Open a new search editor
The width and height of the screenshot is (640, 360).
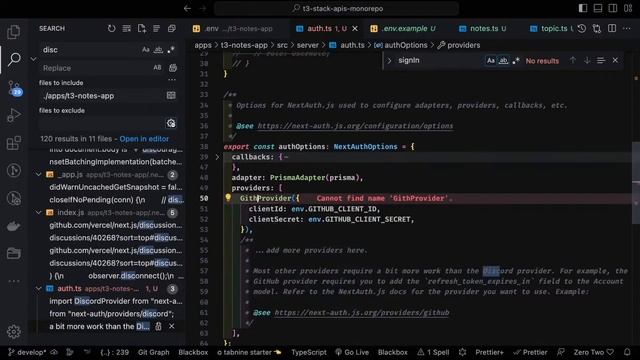point(142,29)
